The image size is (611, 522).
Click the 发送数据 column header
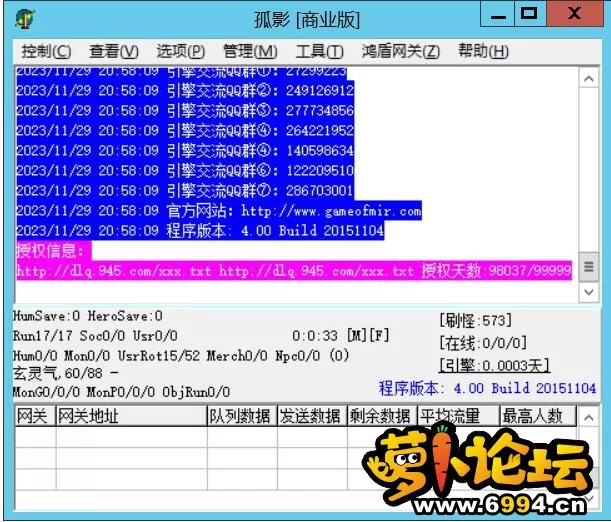coord(312,416)
